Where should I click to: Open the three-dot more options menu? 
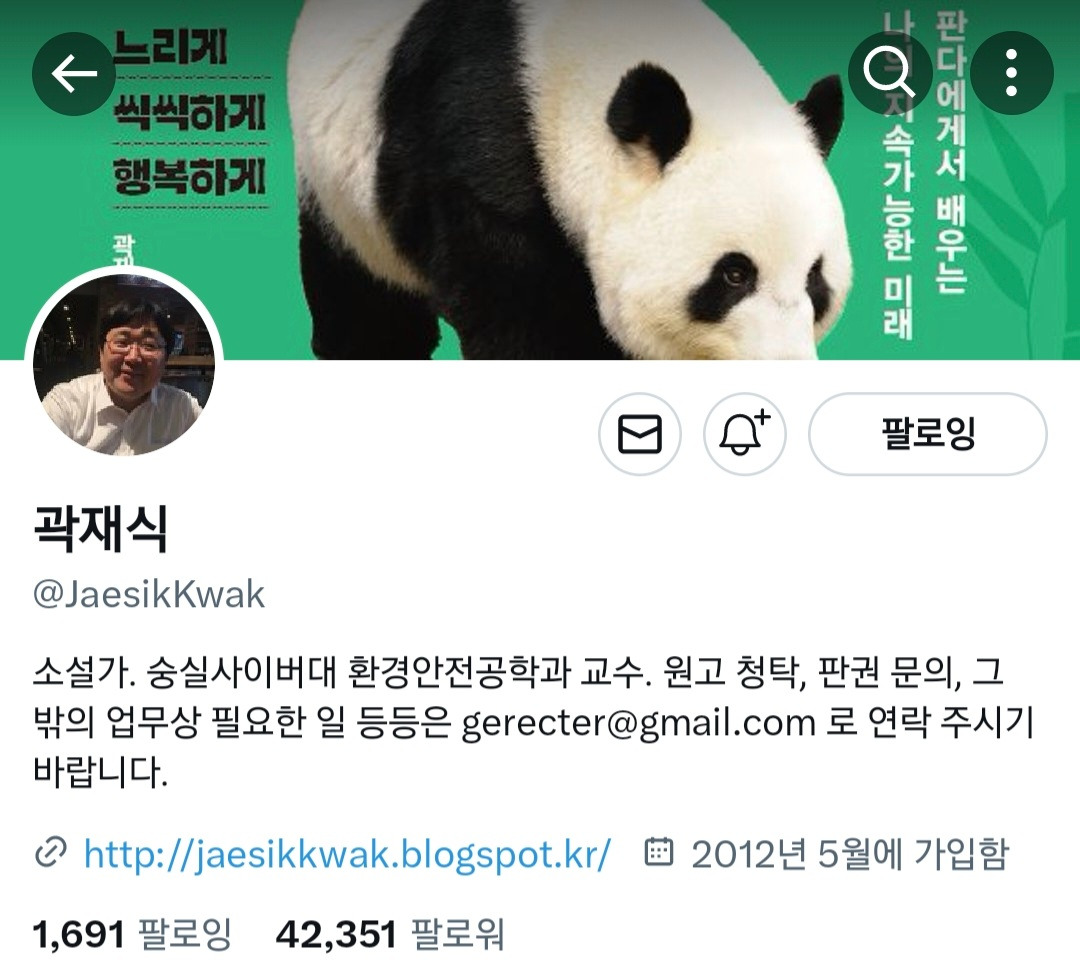pyautogui.click(x=1011, y=72)
